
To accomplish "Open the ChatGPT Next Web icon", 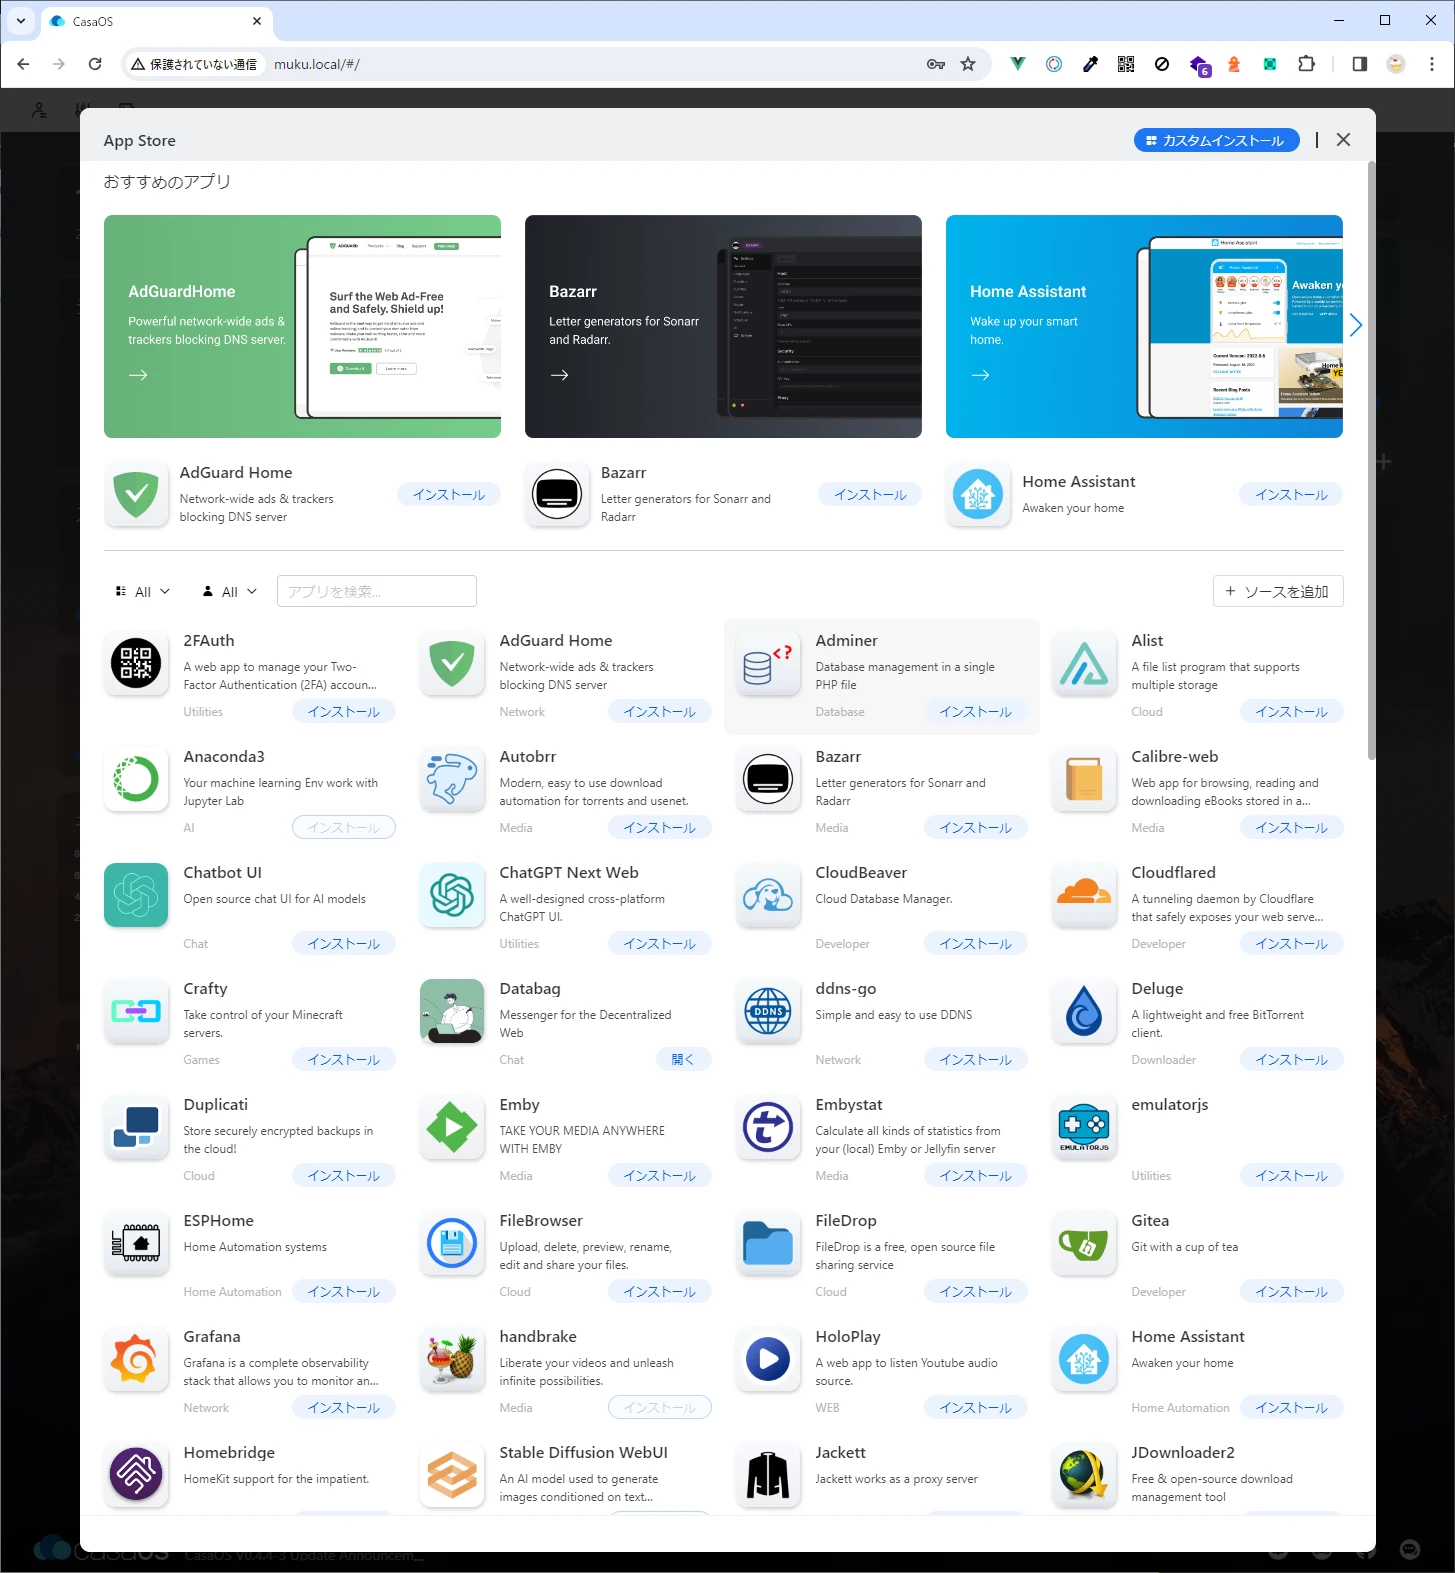I will [x=452, y=895].
